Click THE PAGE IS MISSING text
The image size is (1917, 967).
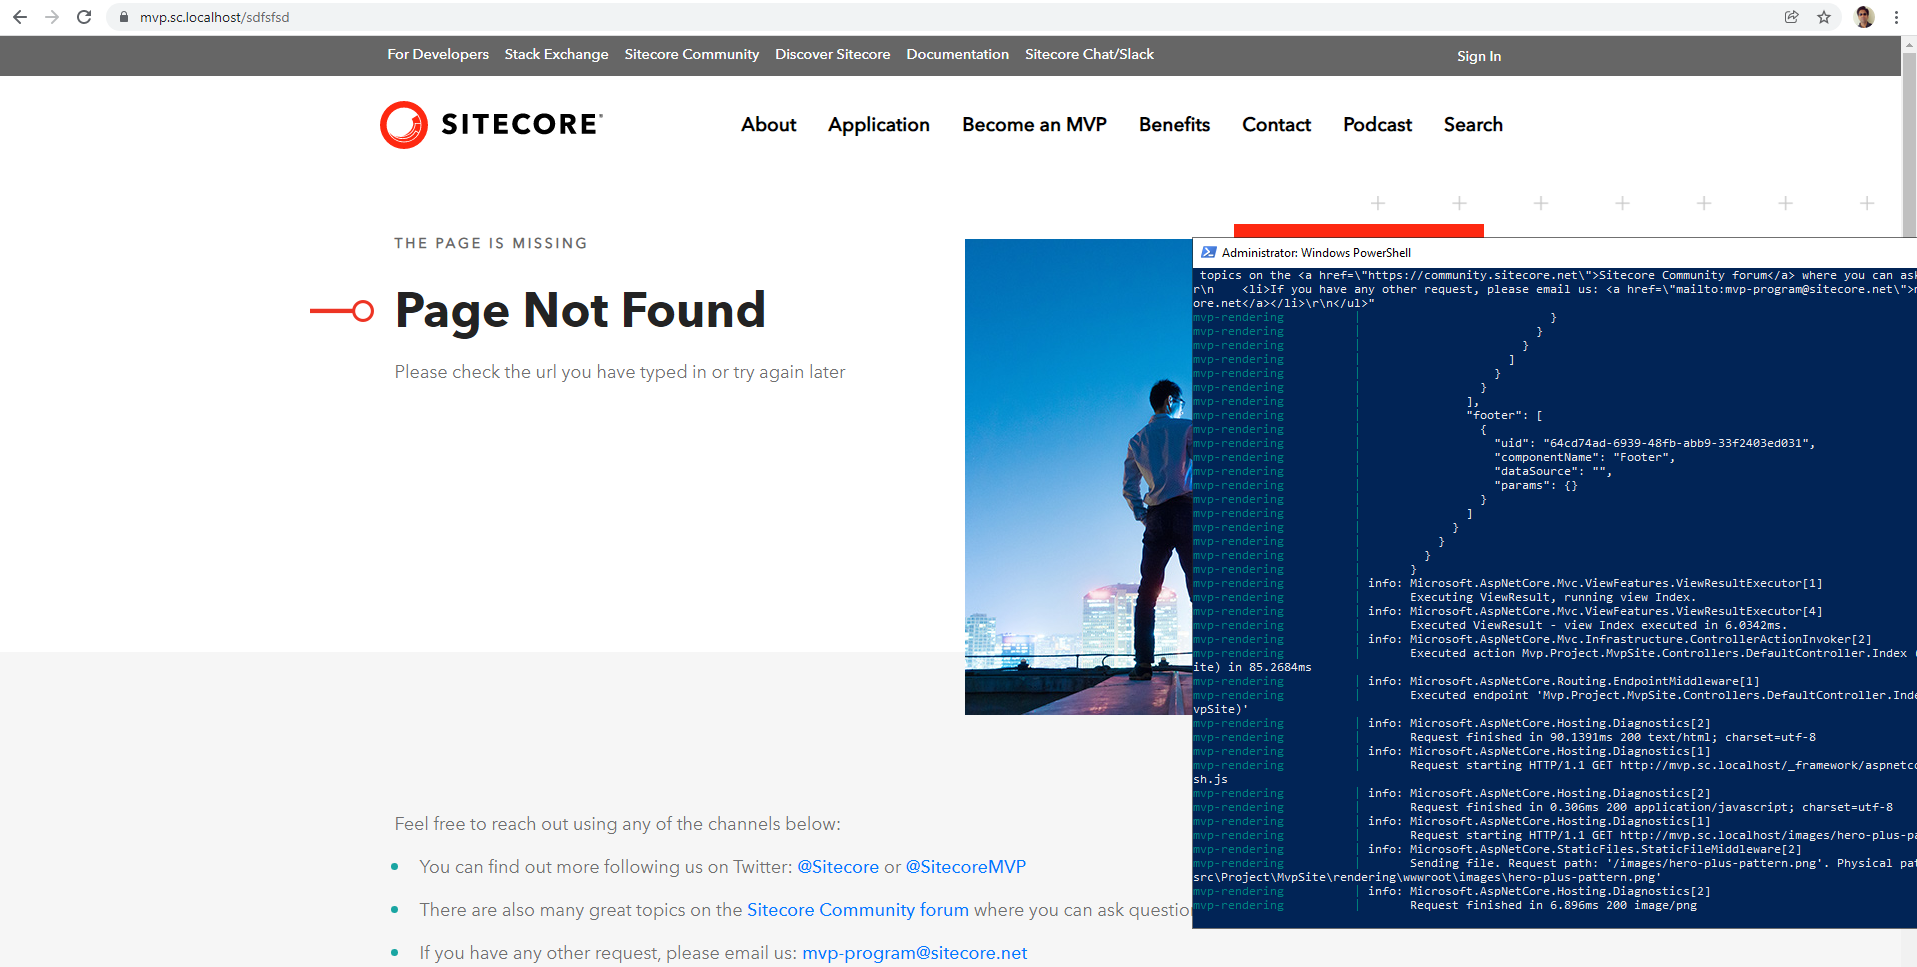coord(491,243)
